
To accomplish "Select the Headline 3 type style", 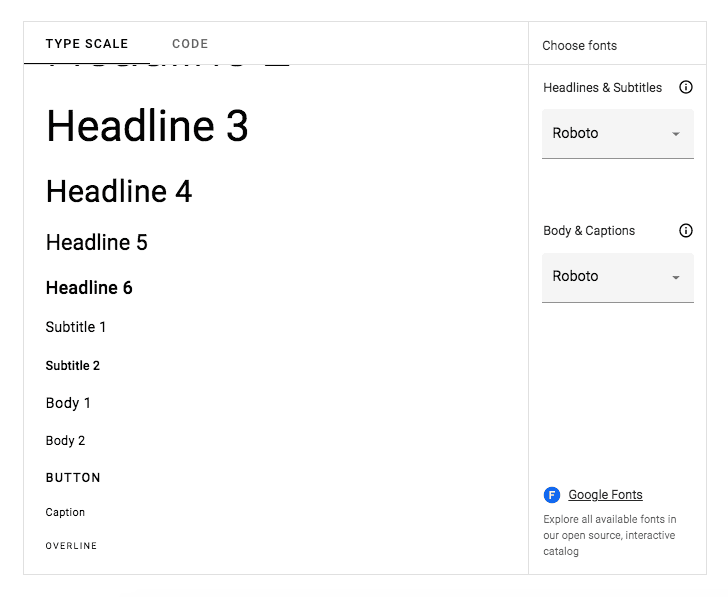I will point(147,127).
